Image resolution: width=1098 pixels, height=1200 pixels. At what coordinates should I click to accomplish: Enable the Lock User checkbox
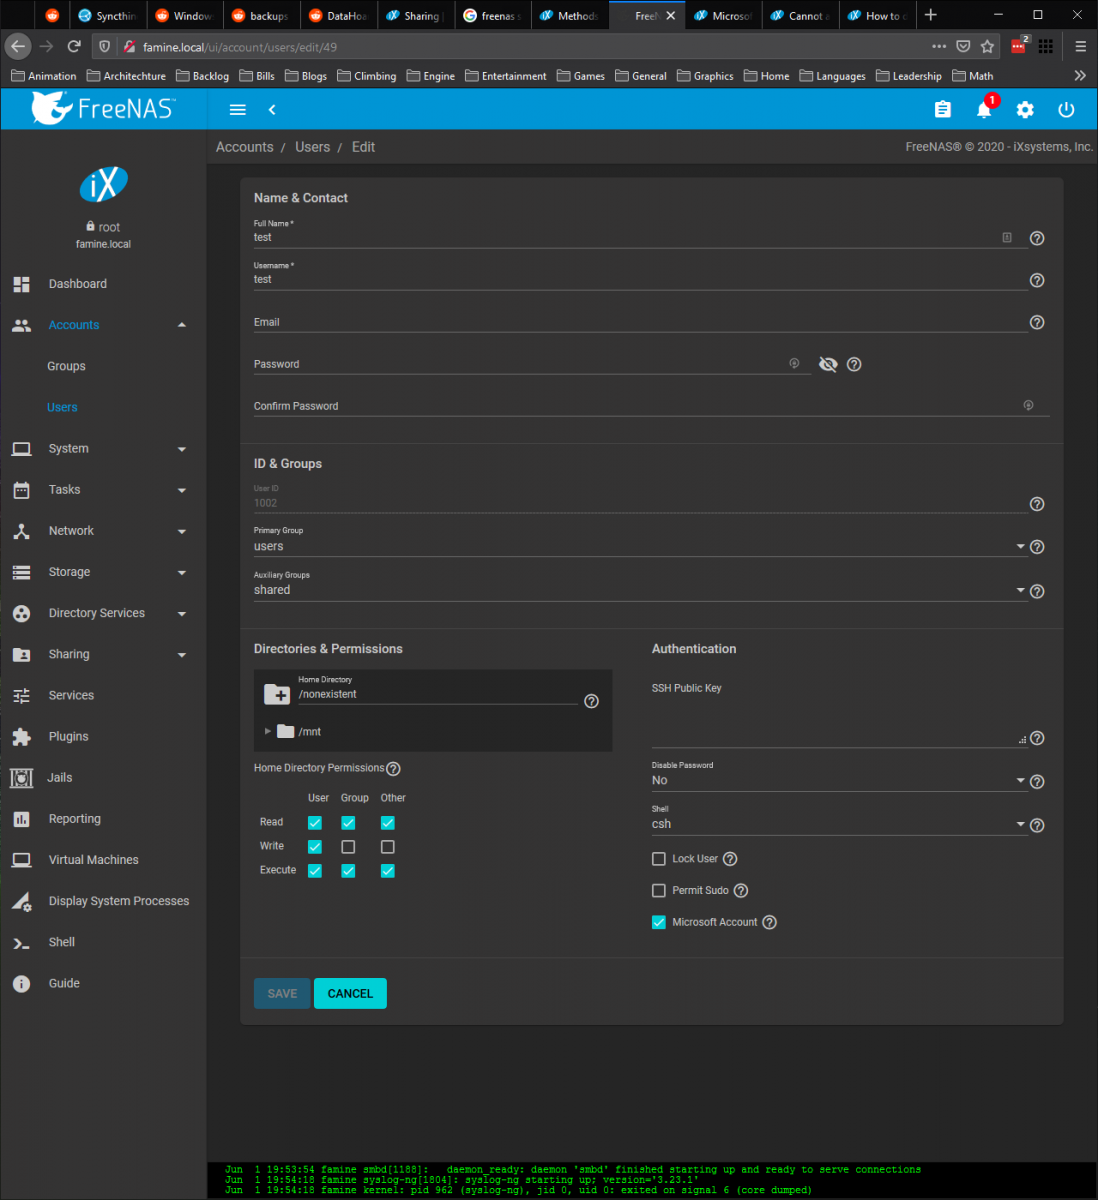tap(659, 859)
